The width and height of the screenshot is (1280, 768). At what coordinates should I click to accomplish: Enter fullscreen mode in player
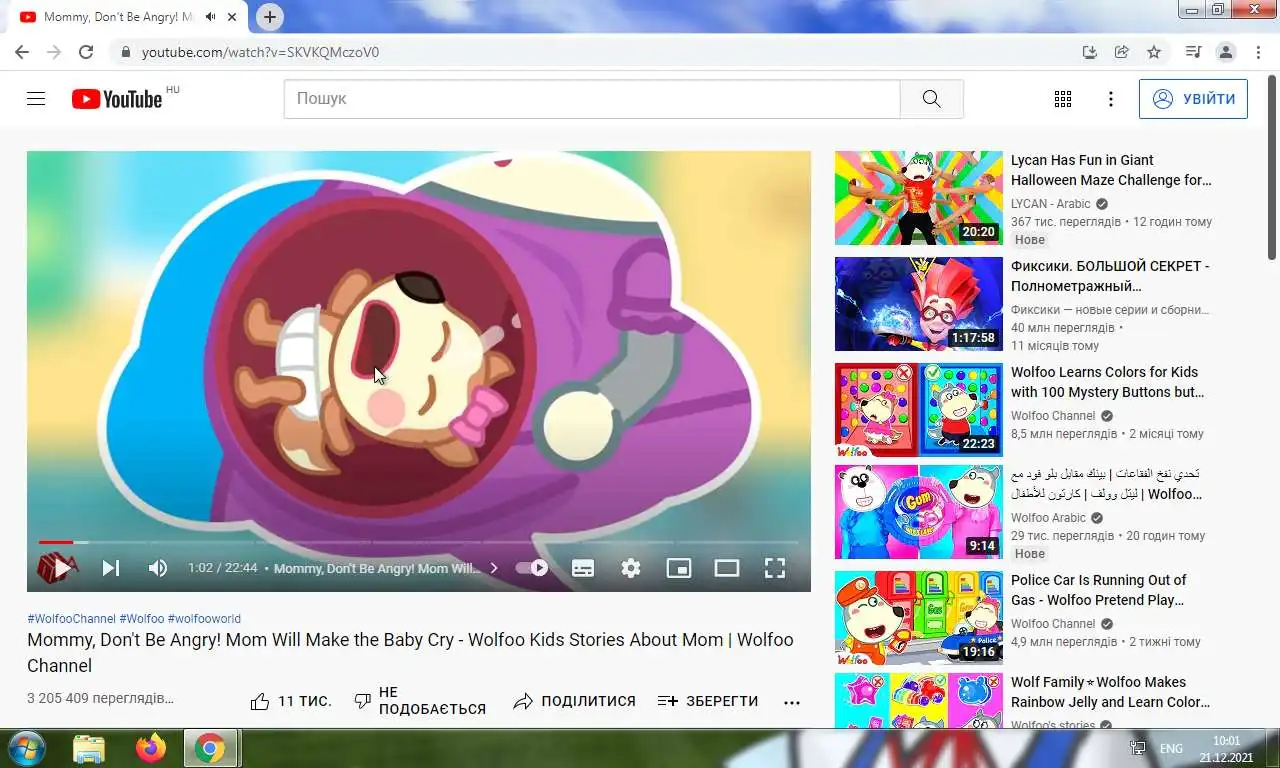click(775, 568)
